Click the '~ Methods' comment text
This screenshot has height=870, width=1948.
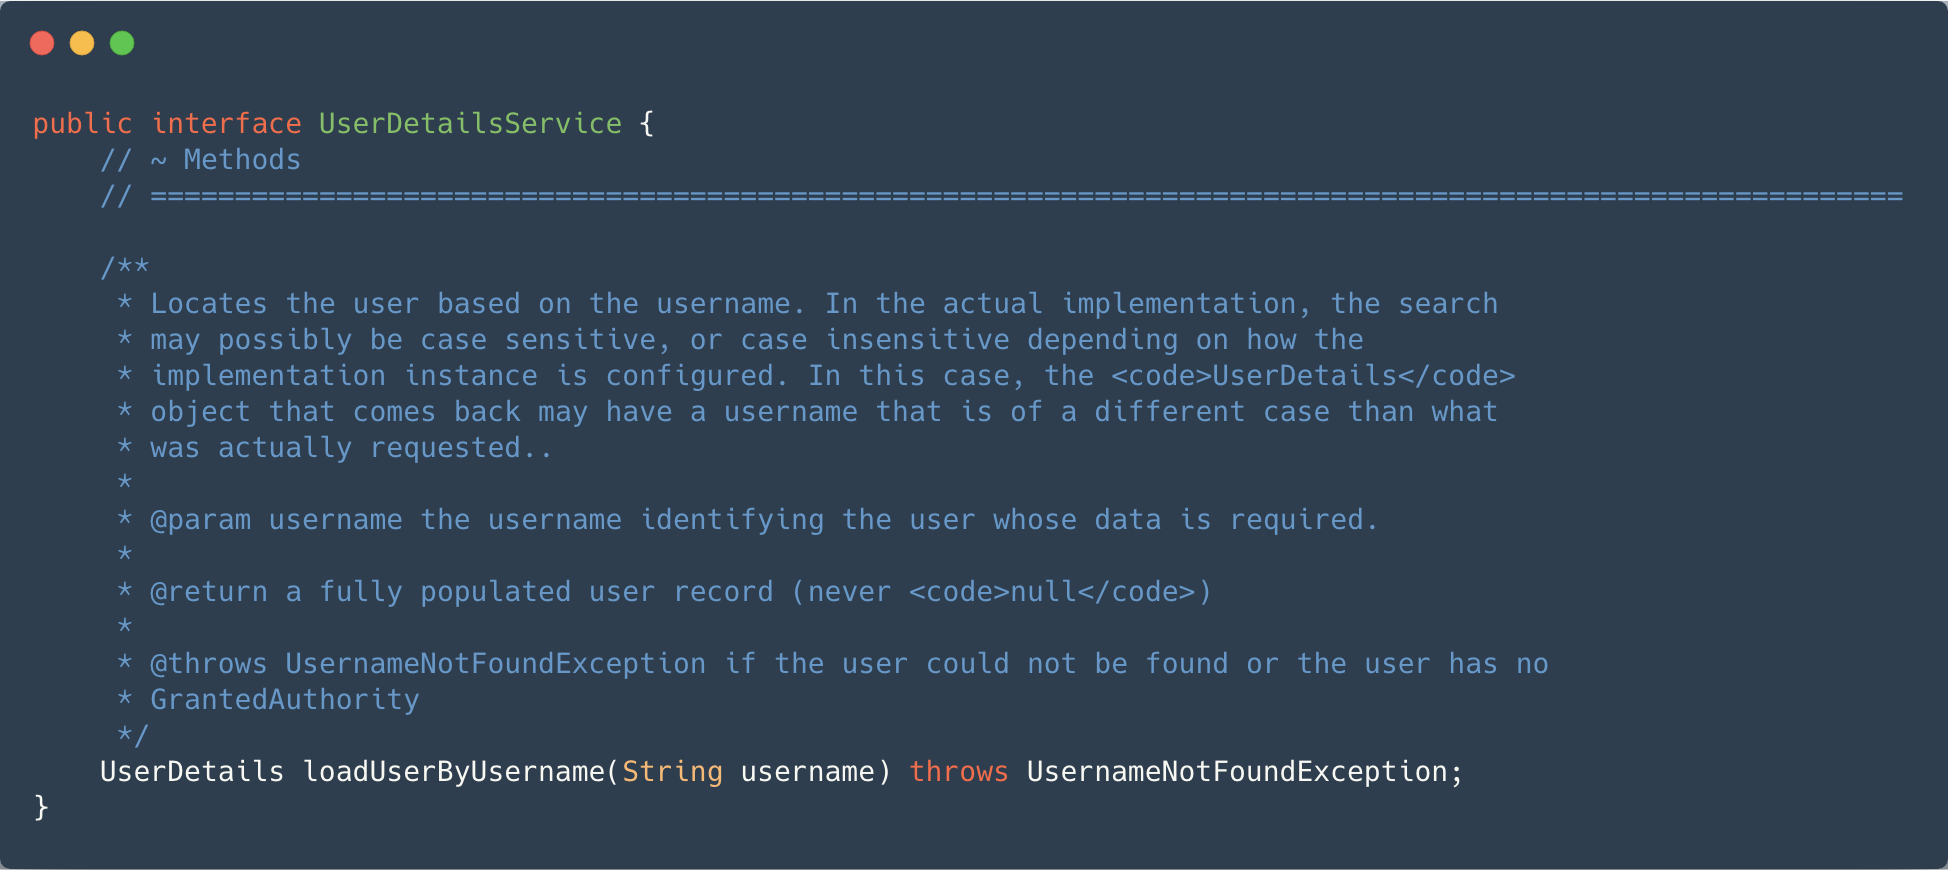pyautogui.click(x=226, y=160)
